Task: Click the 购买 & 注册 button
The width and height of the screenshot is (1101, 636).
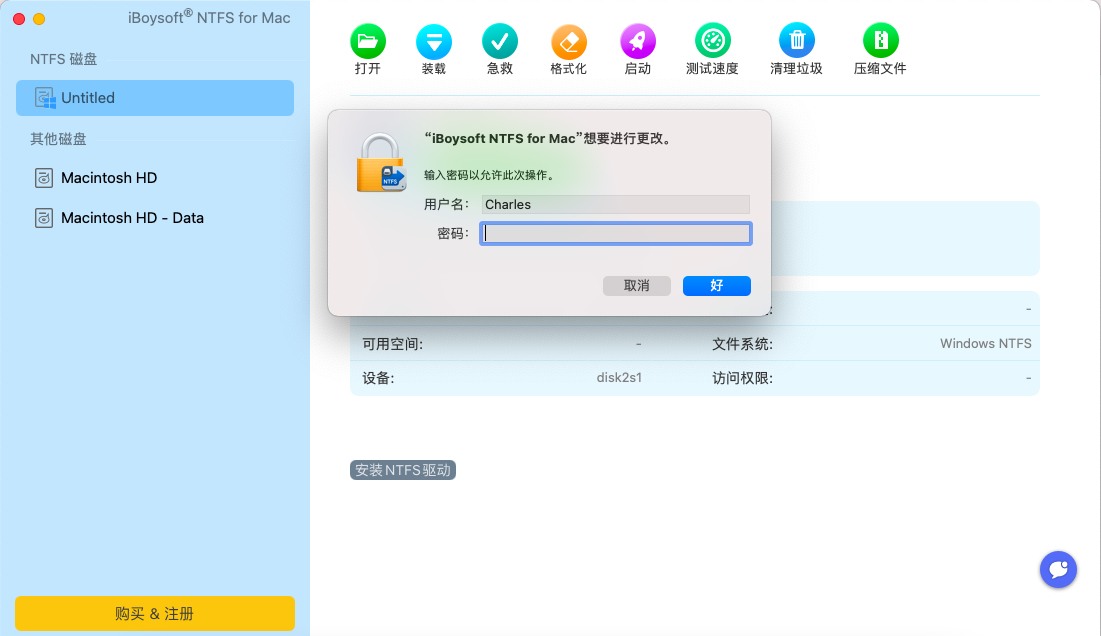Action: (x=154, y=613)
